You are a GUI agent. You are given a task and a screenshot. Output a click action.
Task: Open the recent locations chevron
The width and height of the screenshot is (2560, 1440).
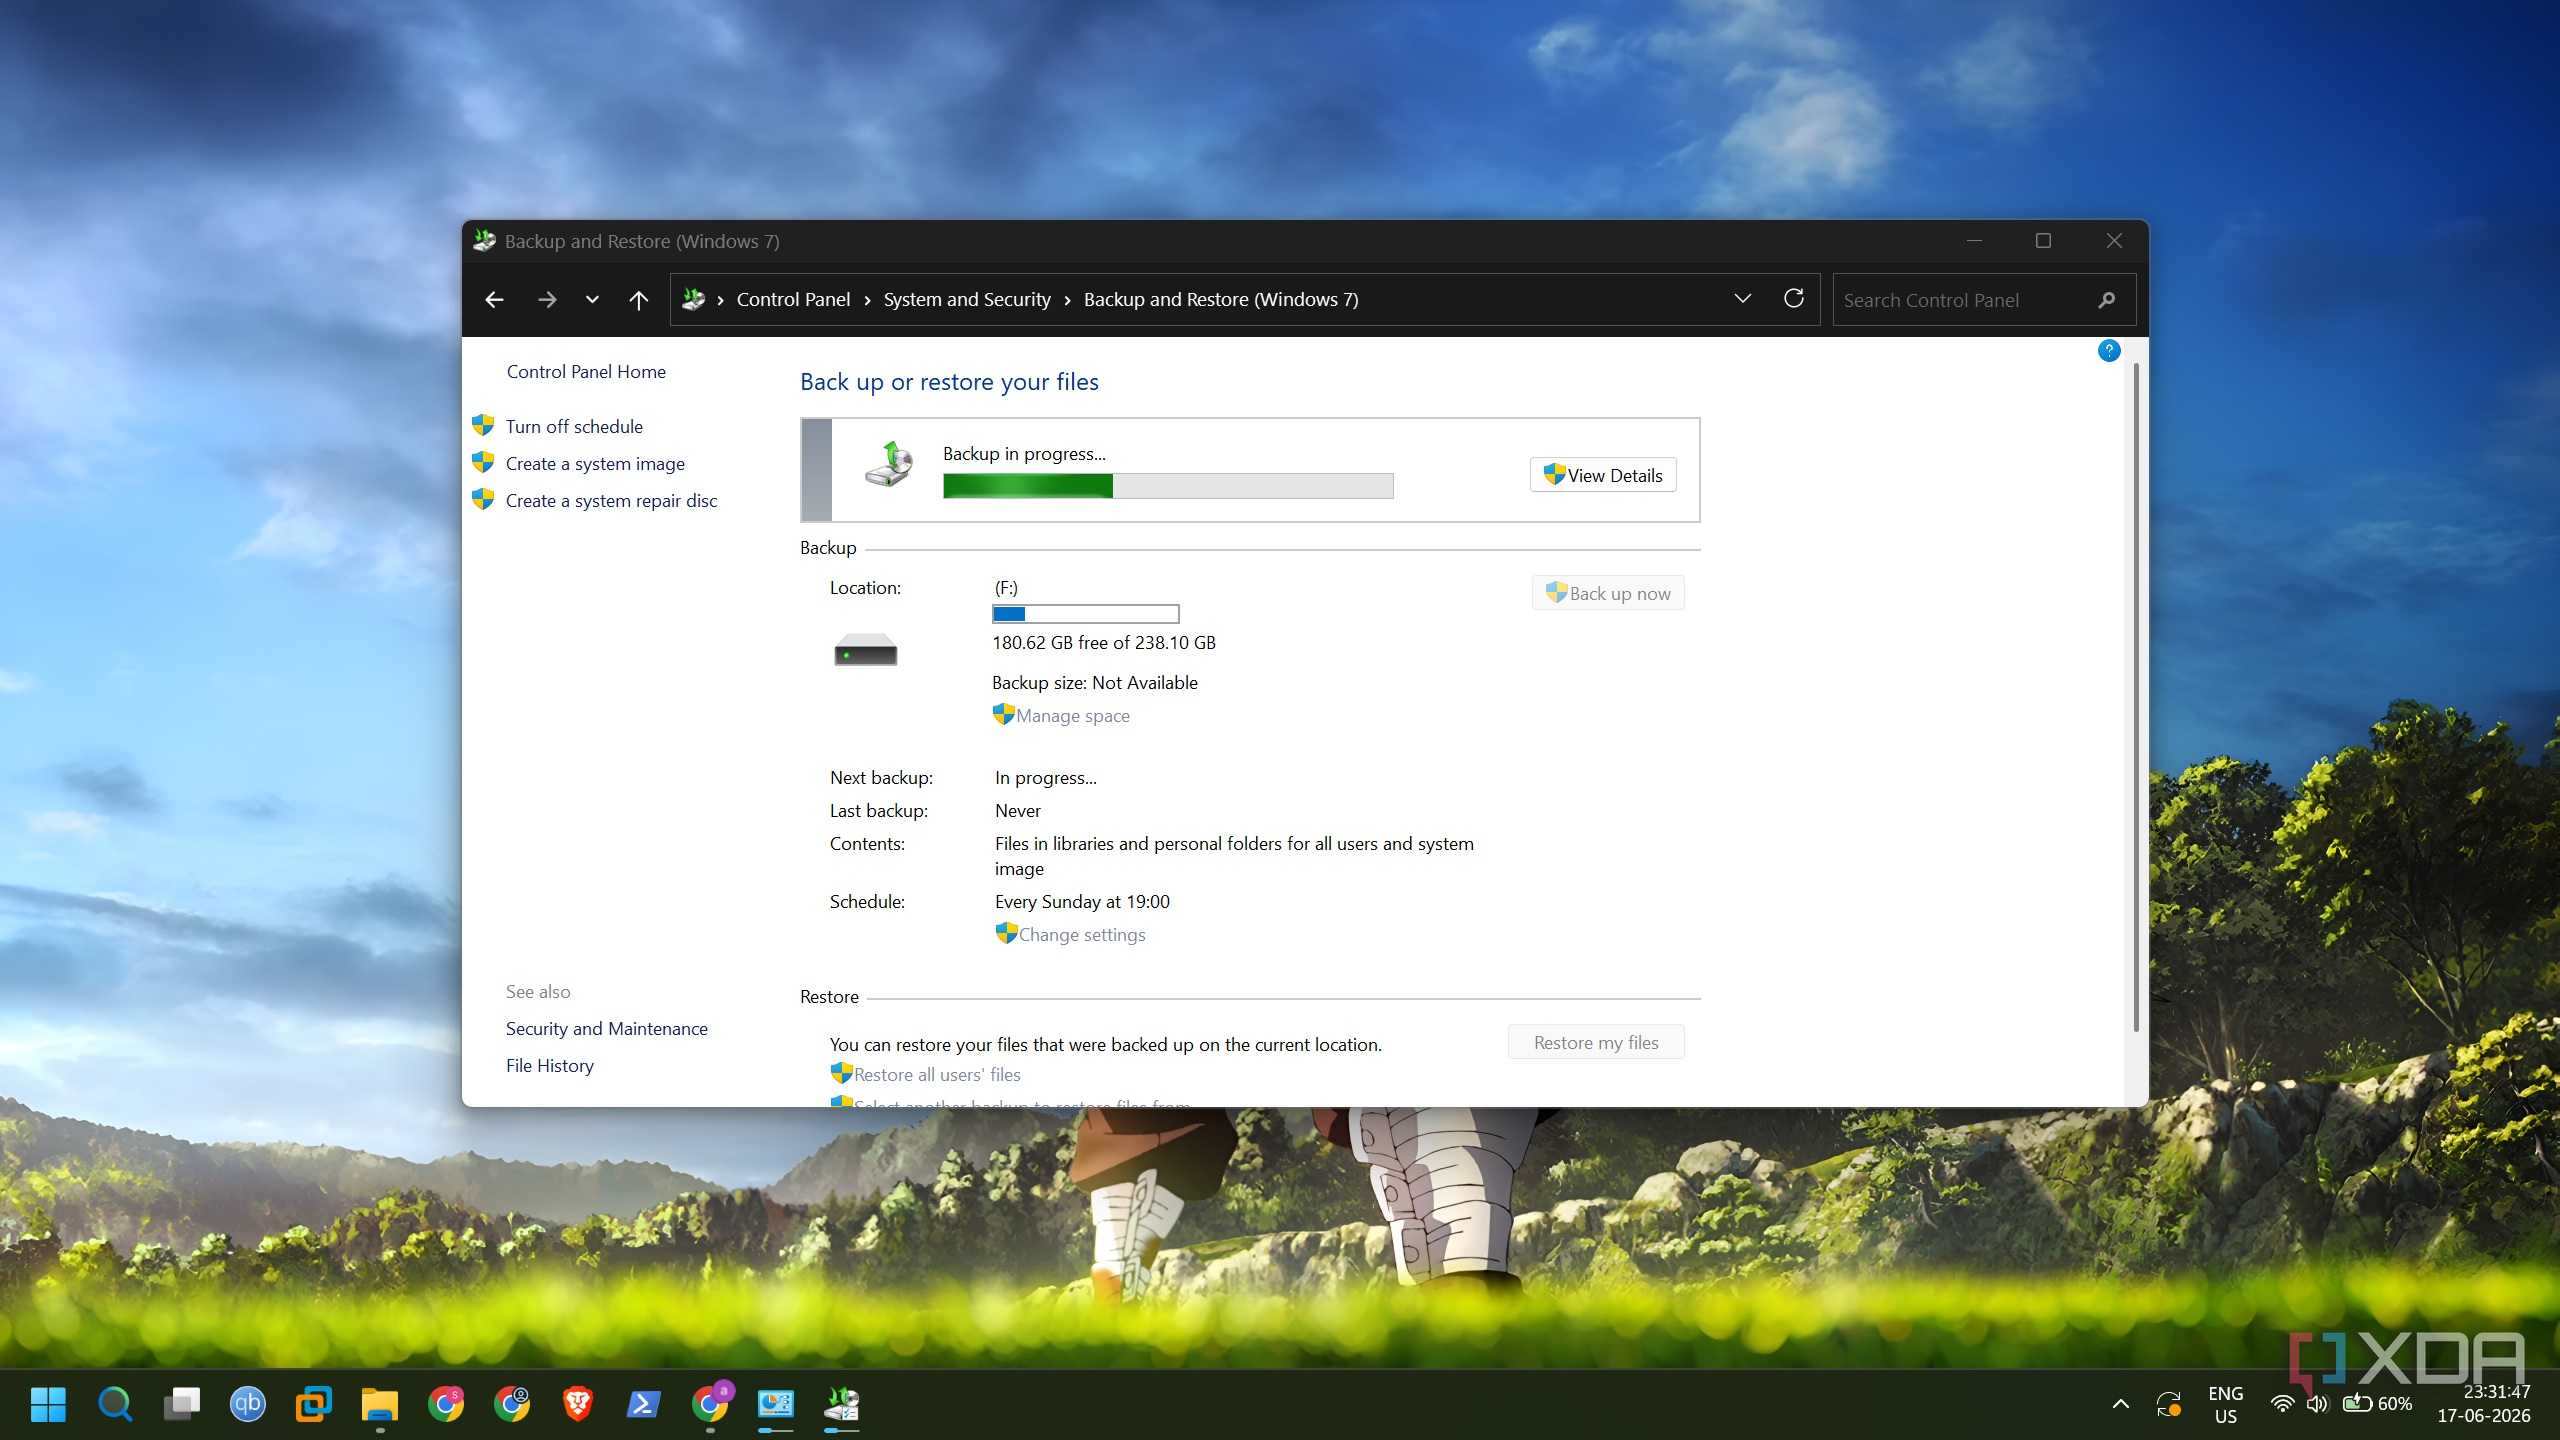(592, 300)
